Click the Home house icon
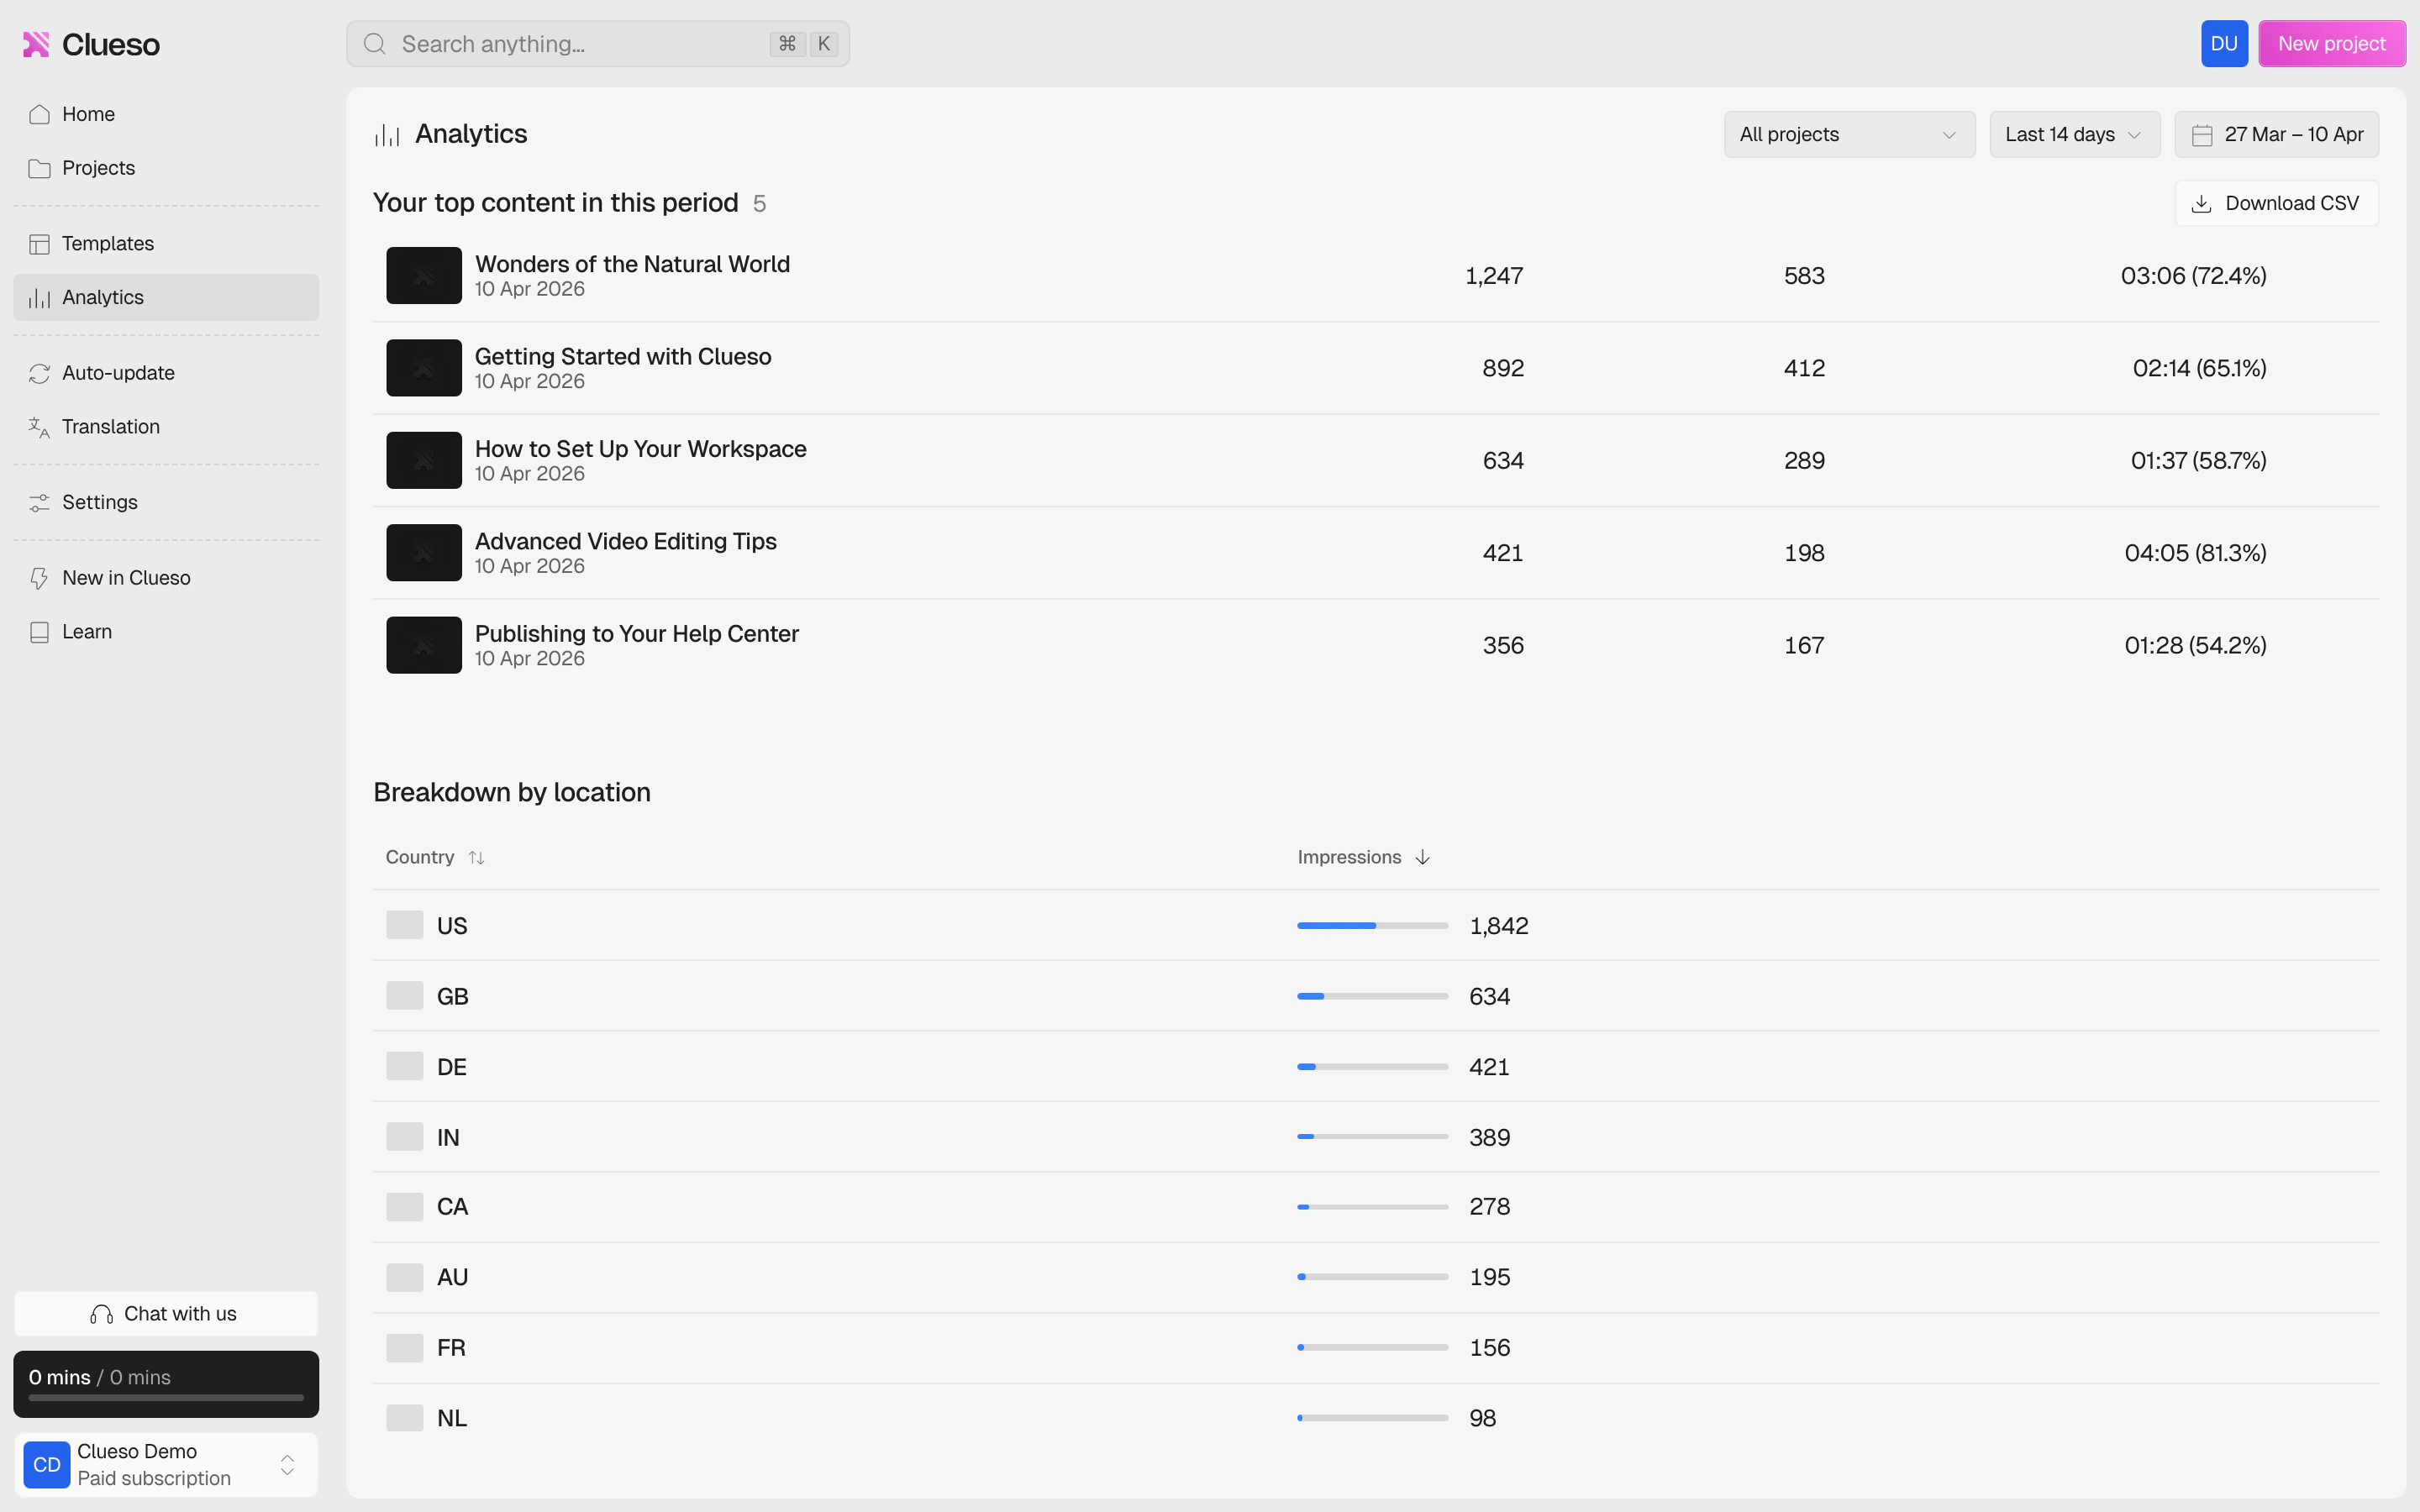2420x1512 pixels. [39, 114]
